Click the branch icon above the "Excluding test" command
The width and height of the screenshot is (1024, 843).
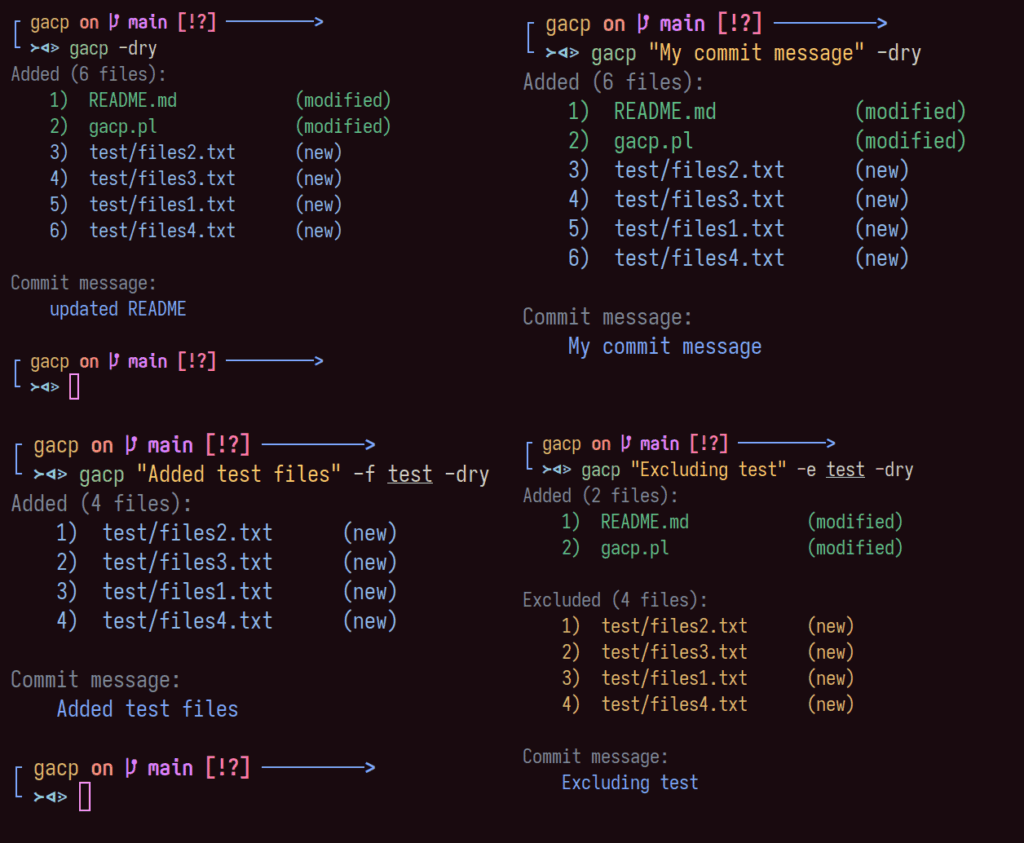tap(626, 444)
